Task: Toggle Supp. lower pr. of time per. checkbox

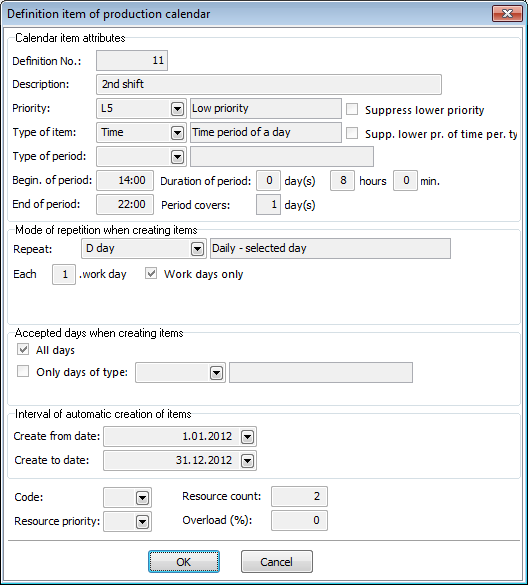Action: [x=352, y=133]
